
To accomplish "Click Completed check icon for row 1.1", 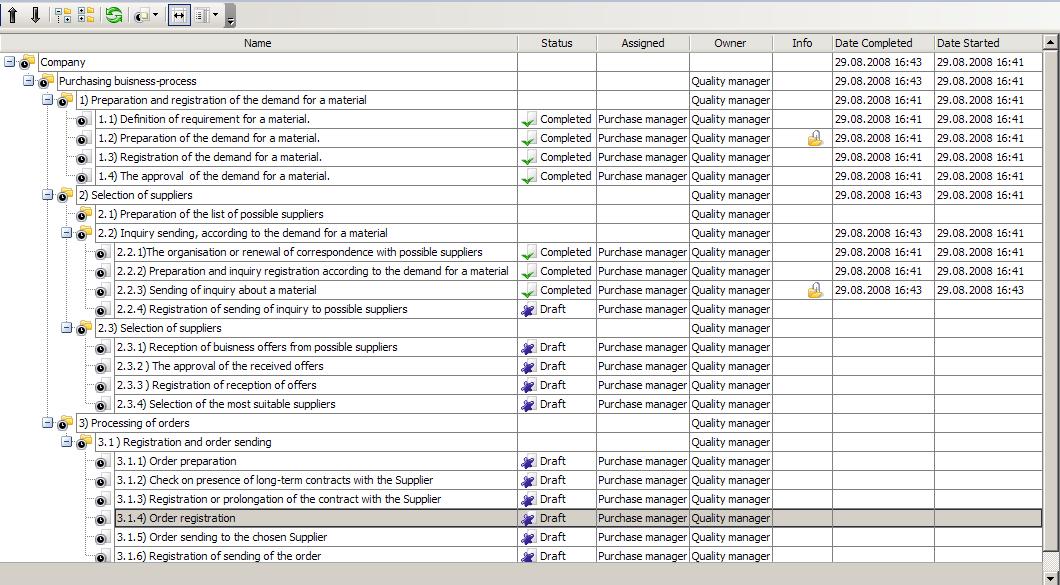I will 529,120.
